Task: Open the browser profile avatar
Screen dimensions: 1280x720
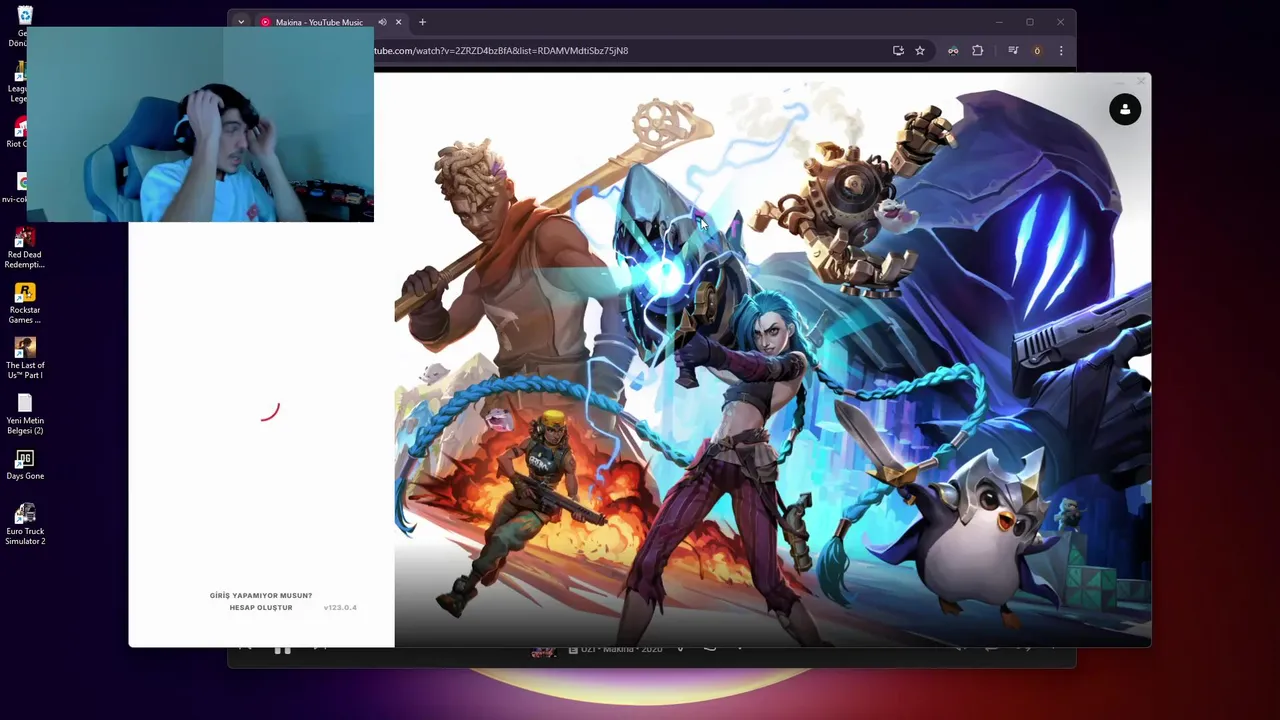Action: (x=1037, y=51)
